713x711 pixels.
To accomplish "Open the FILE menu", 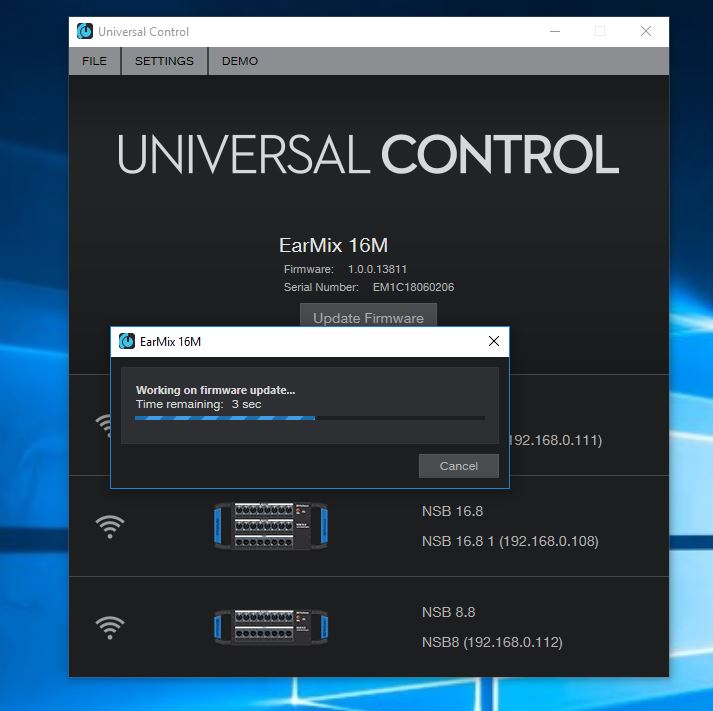I will tap(95, 61).
